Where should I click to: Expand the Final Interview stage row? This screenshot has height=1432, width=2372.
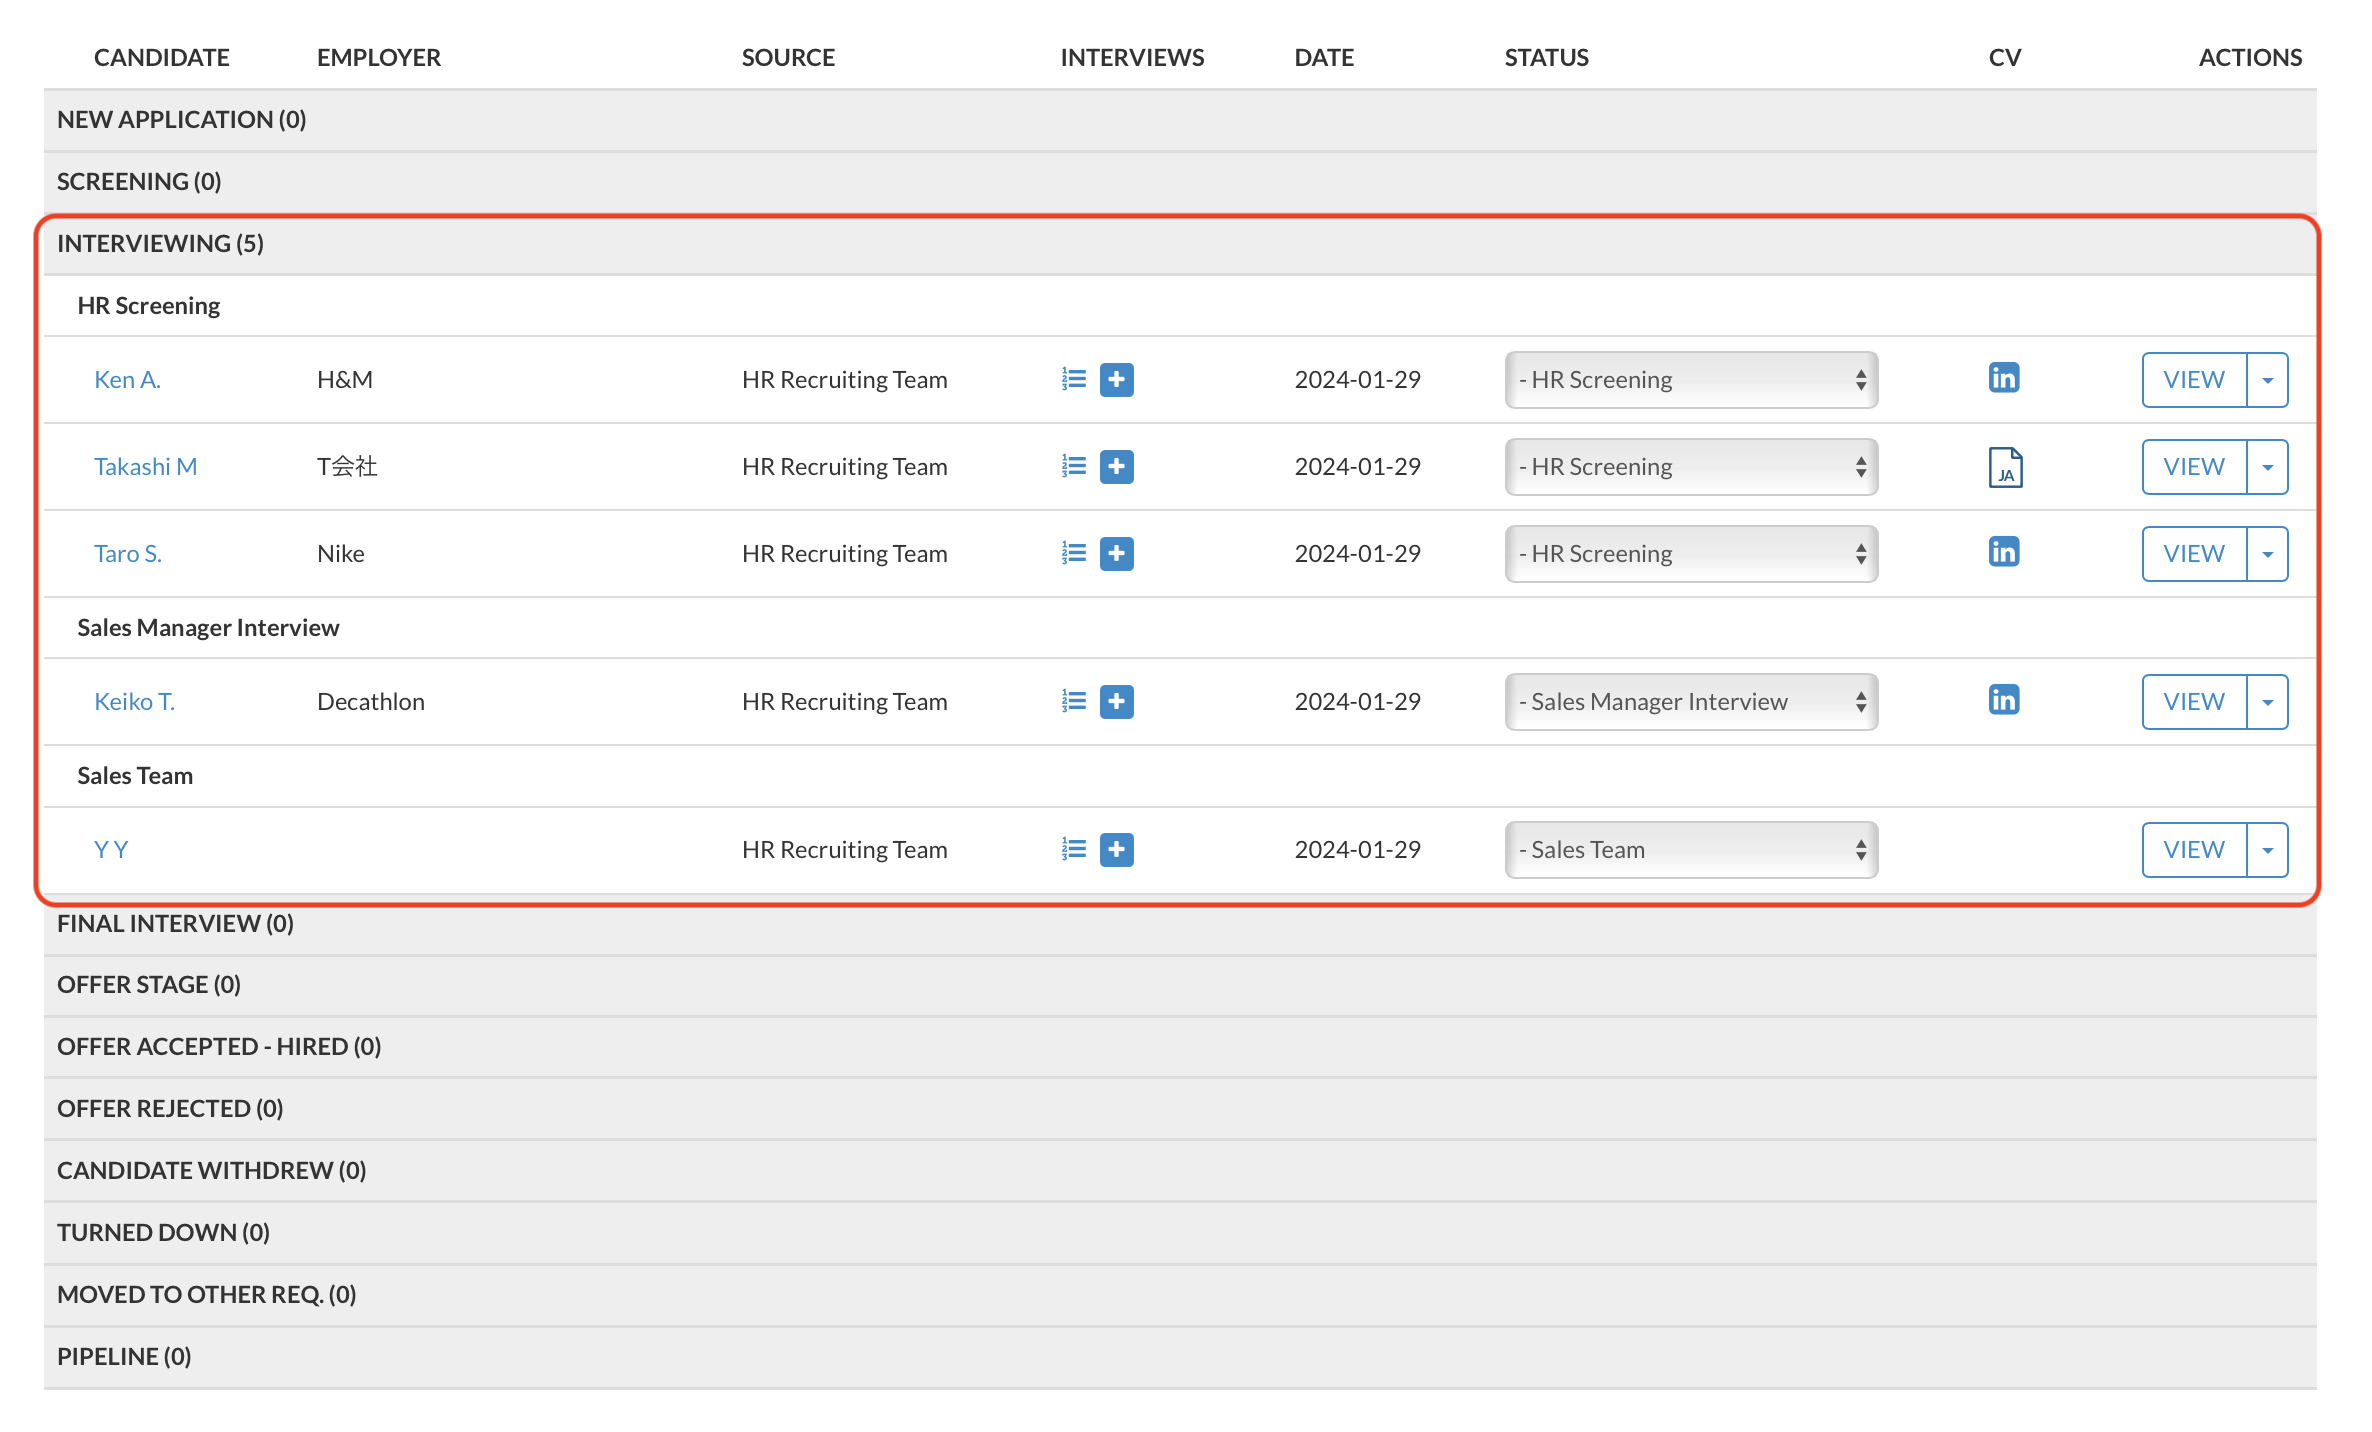click(175, 923)
